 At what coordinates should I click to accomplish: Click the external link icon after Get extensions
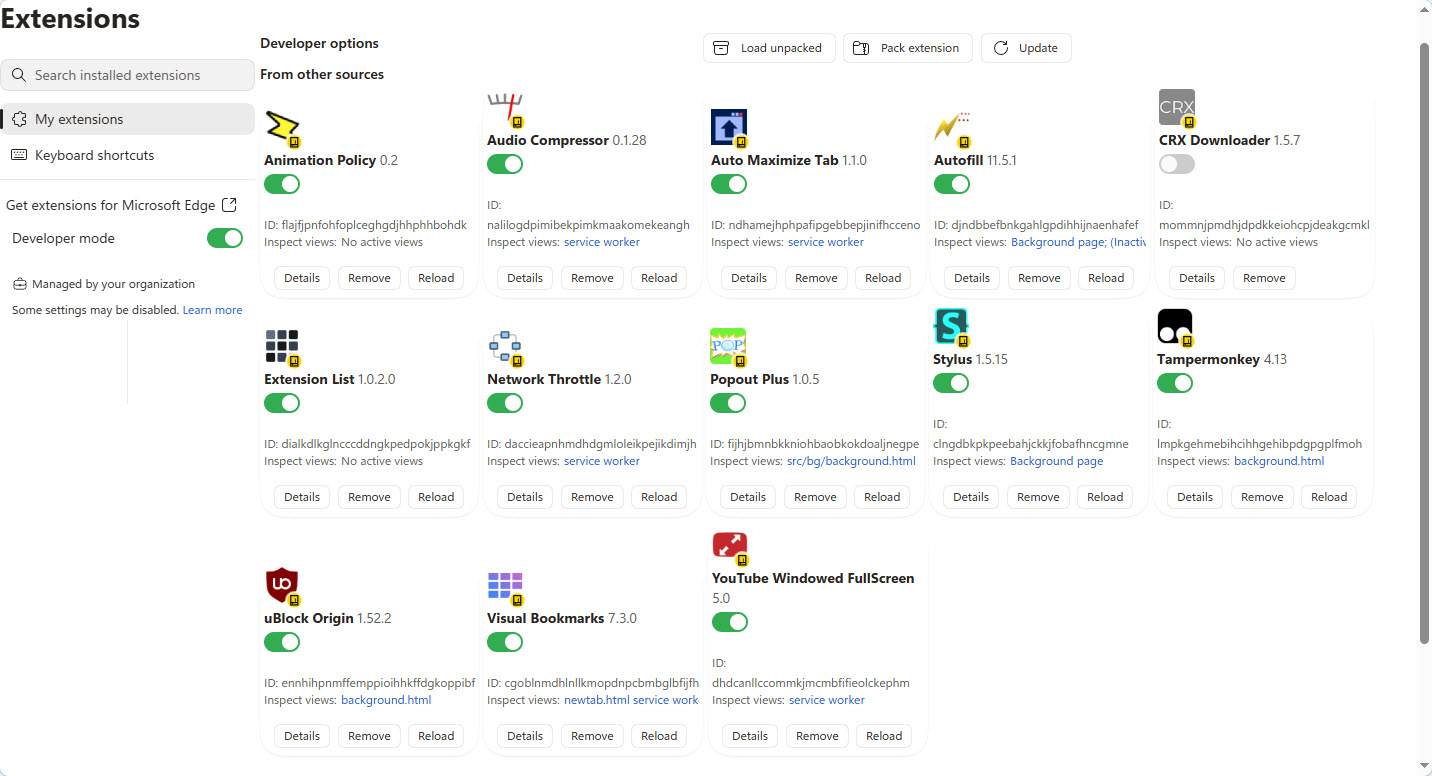coord(229,205)
